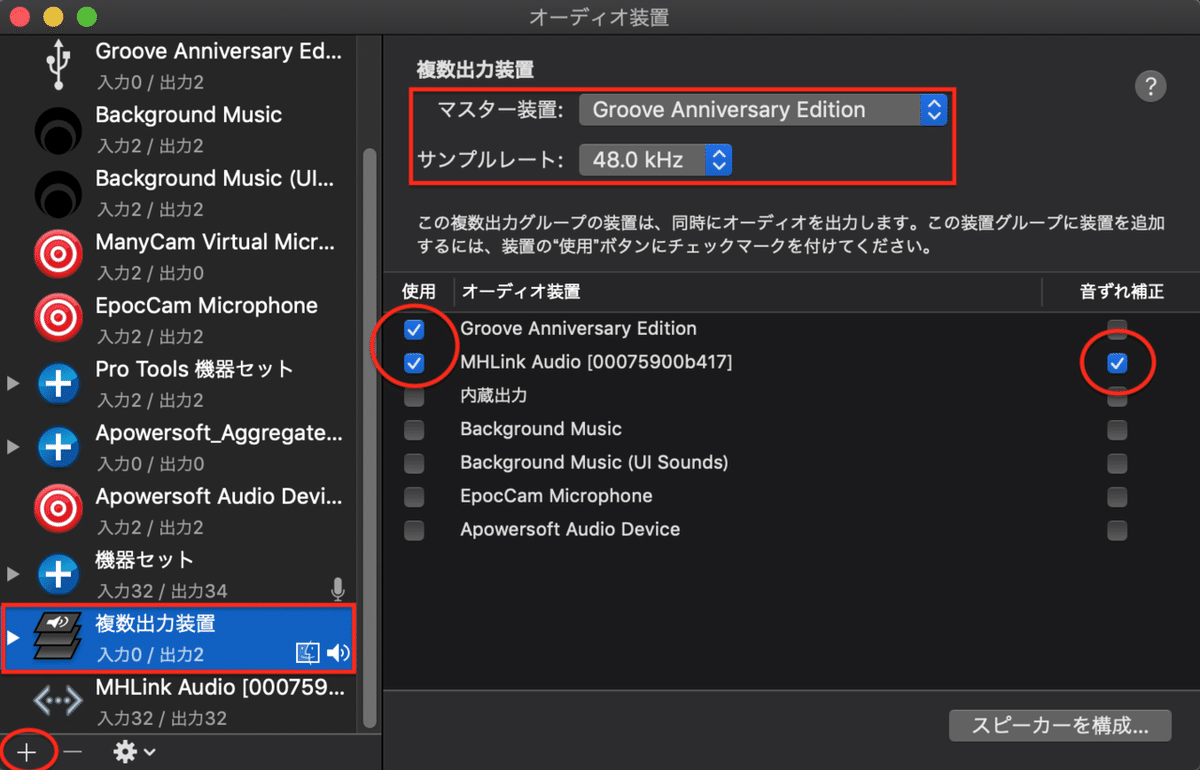
Task: Click the 複数出力装置 stacked speaker icon
Action: 59,638
